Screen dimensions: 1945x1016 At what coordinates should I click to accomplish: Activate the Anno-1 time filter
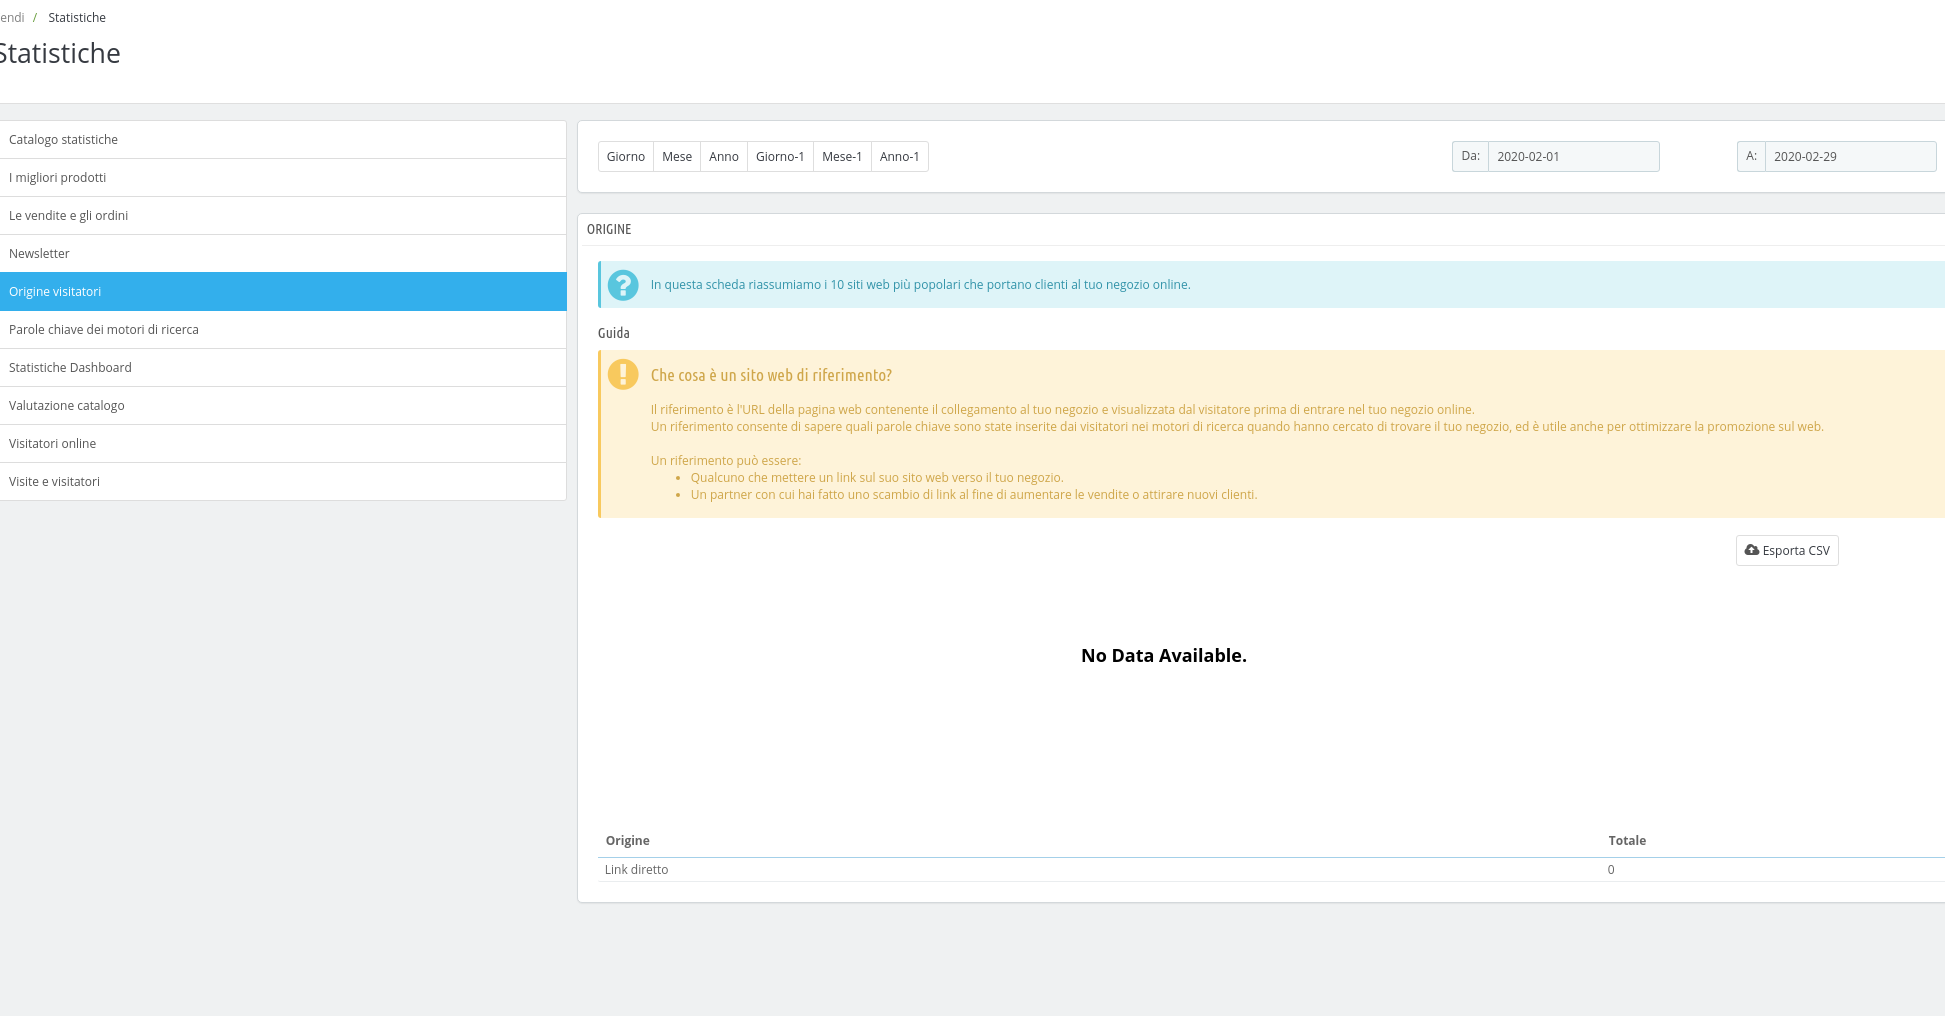pyautogui.click(x=899, y=156)
